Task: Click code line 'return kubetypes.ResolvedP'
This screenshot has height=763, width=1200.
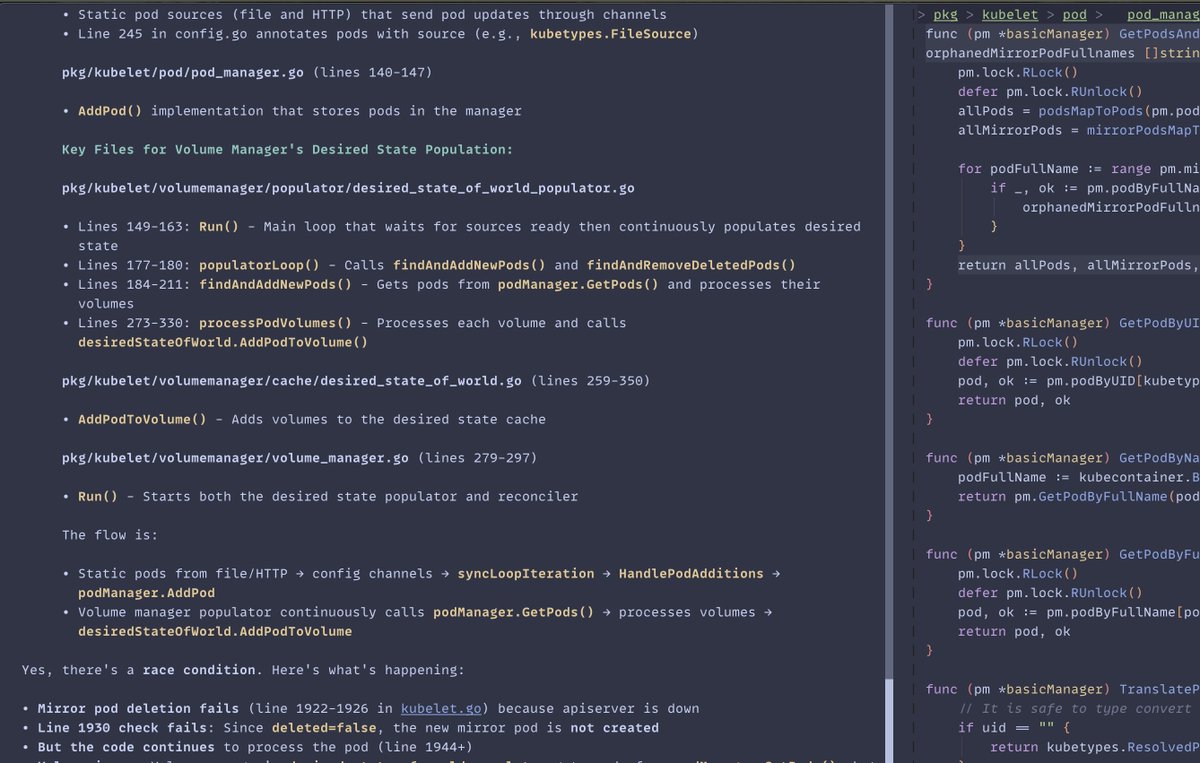Action: 1095,747
